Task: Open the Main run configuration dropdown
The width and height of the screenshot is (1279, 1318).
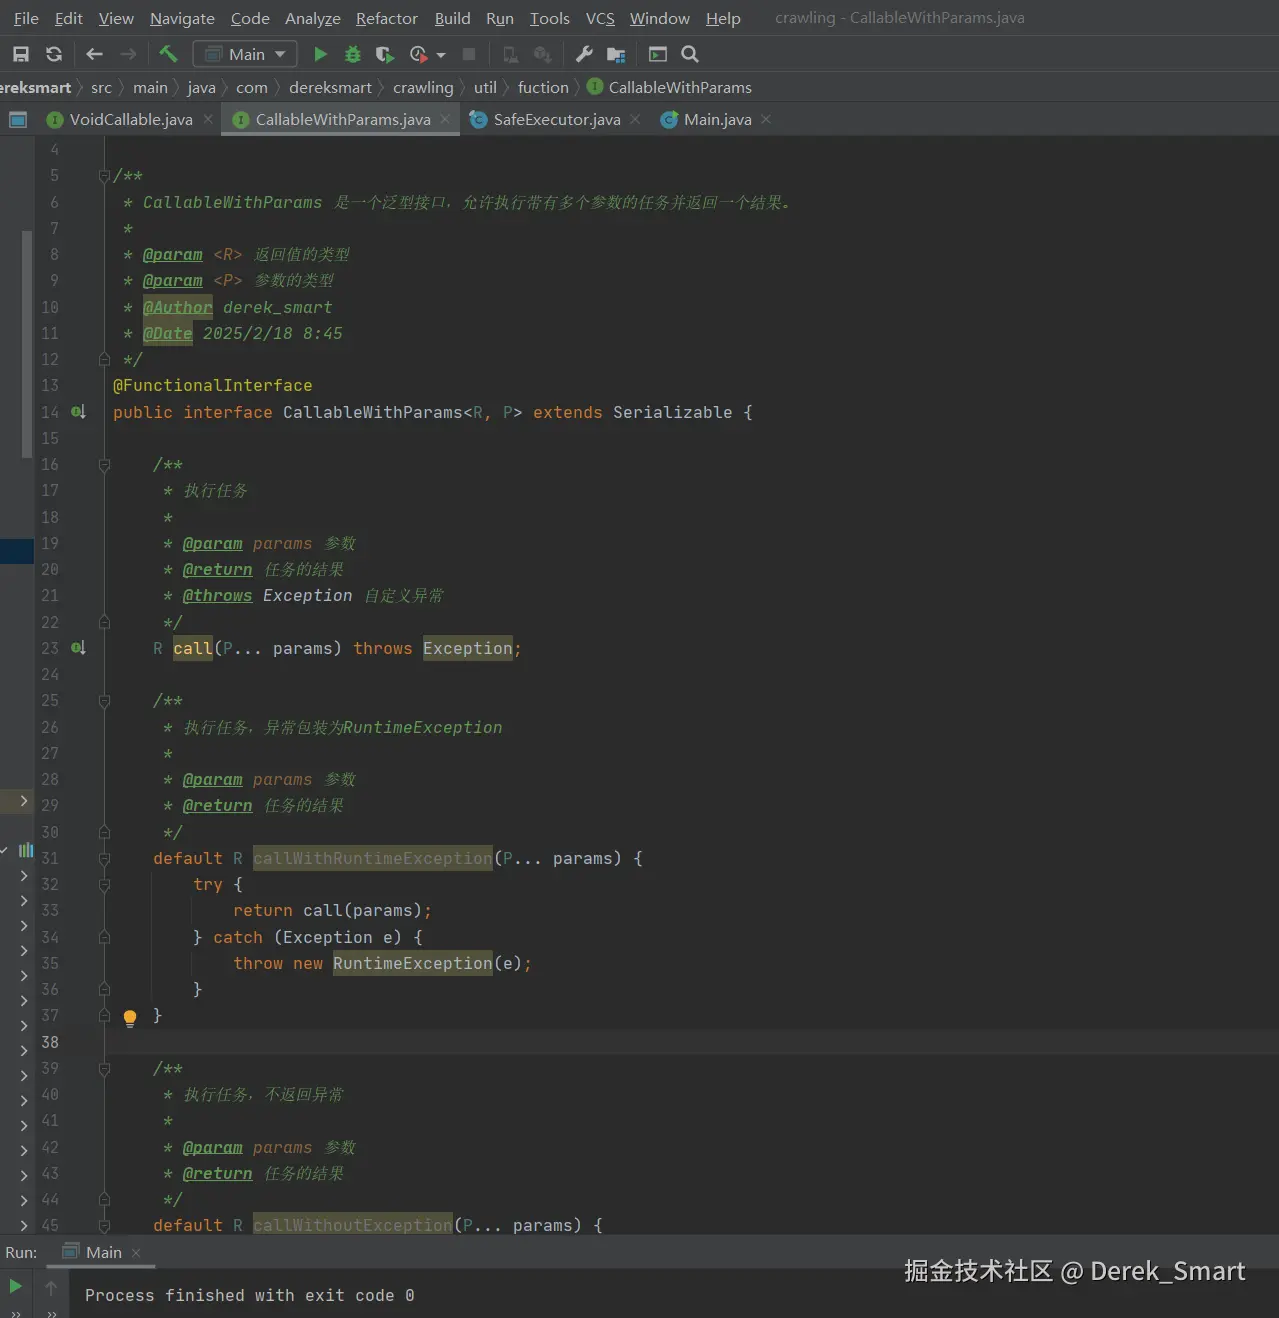Action: coord(245,54)
